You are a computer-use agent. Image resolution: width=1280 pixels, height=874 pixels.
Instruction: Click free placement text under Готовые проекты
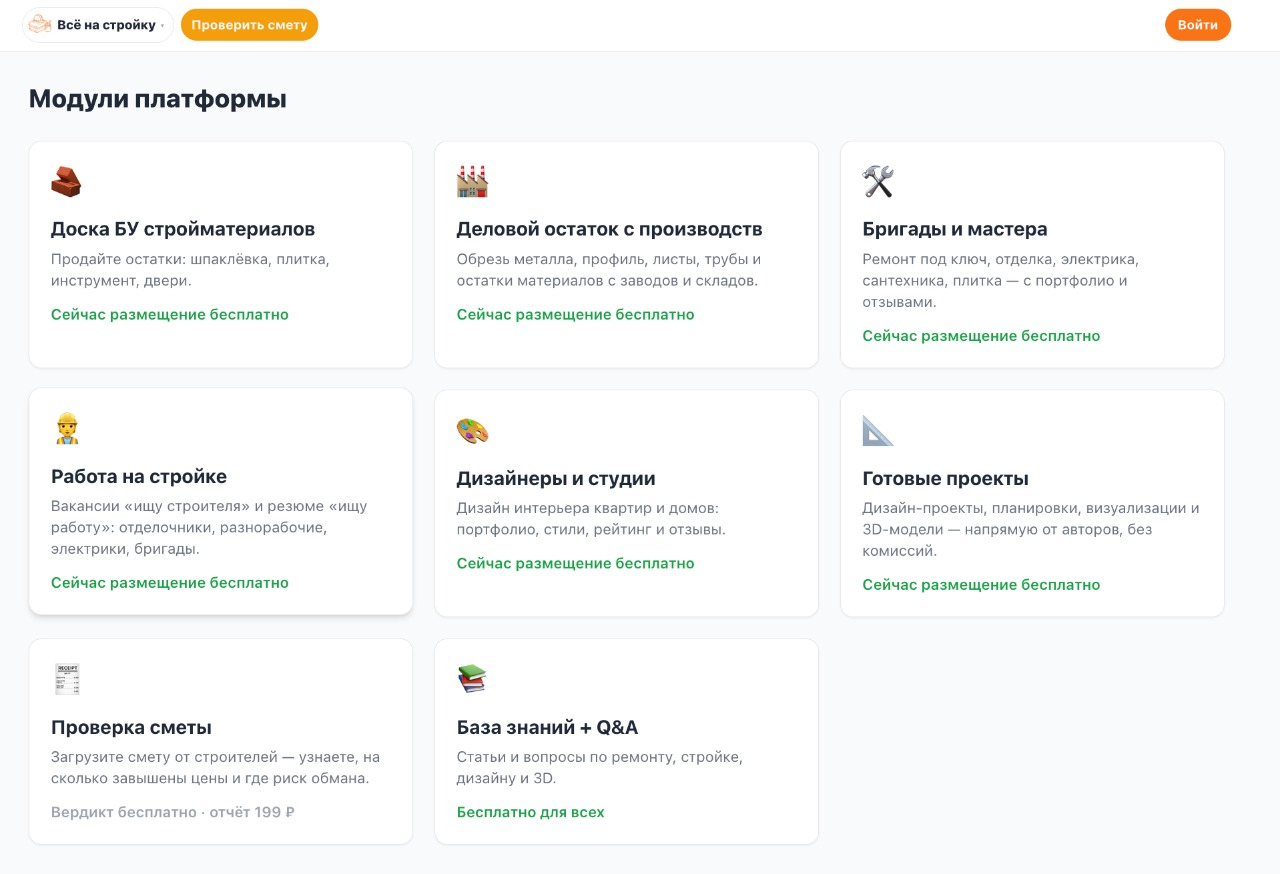coord(982,584)
